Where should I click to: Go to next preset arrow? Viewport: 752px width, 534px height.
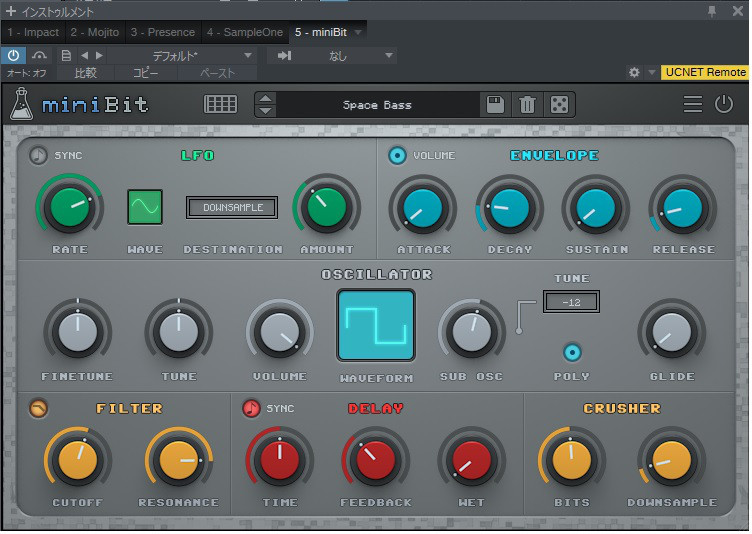[x=99, y=56]
